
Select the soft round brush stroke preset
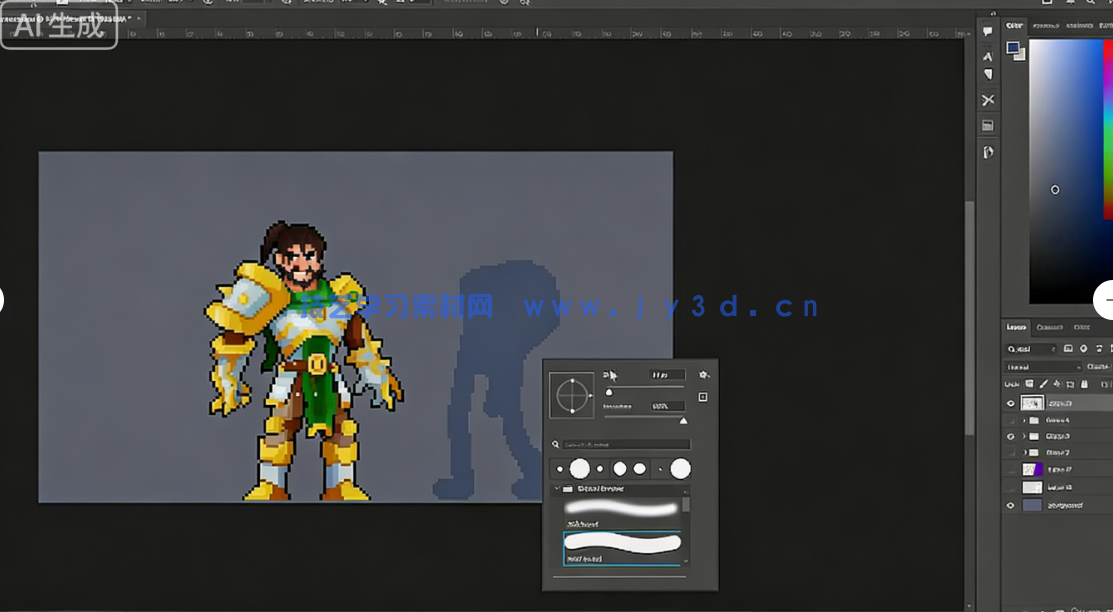622,508
